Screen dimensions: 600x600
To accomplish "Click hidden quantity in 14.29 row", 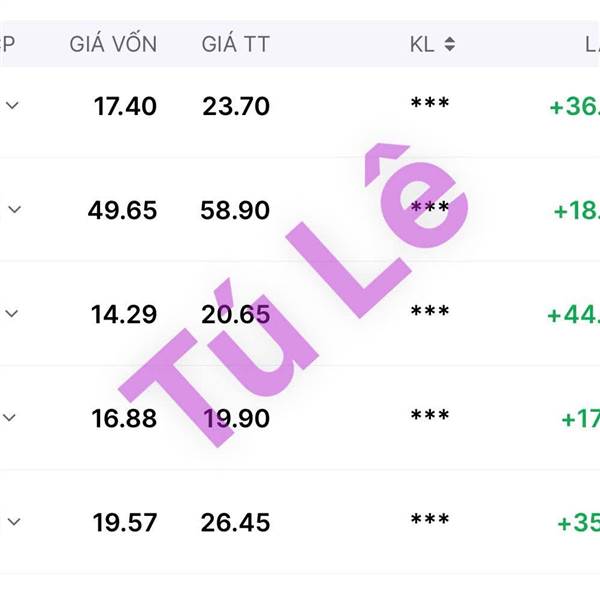I will coord(430,311).
